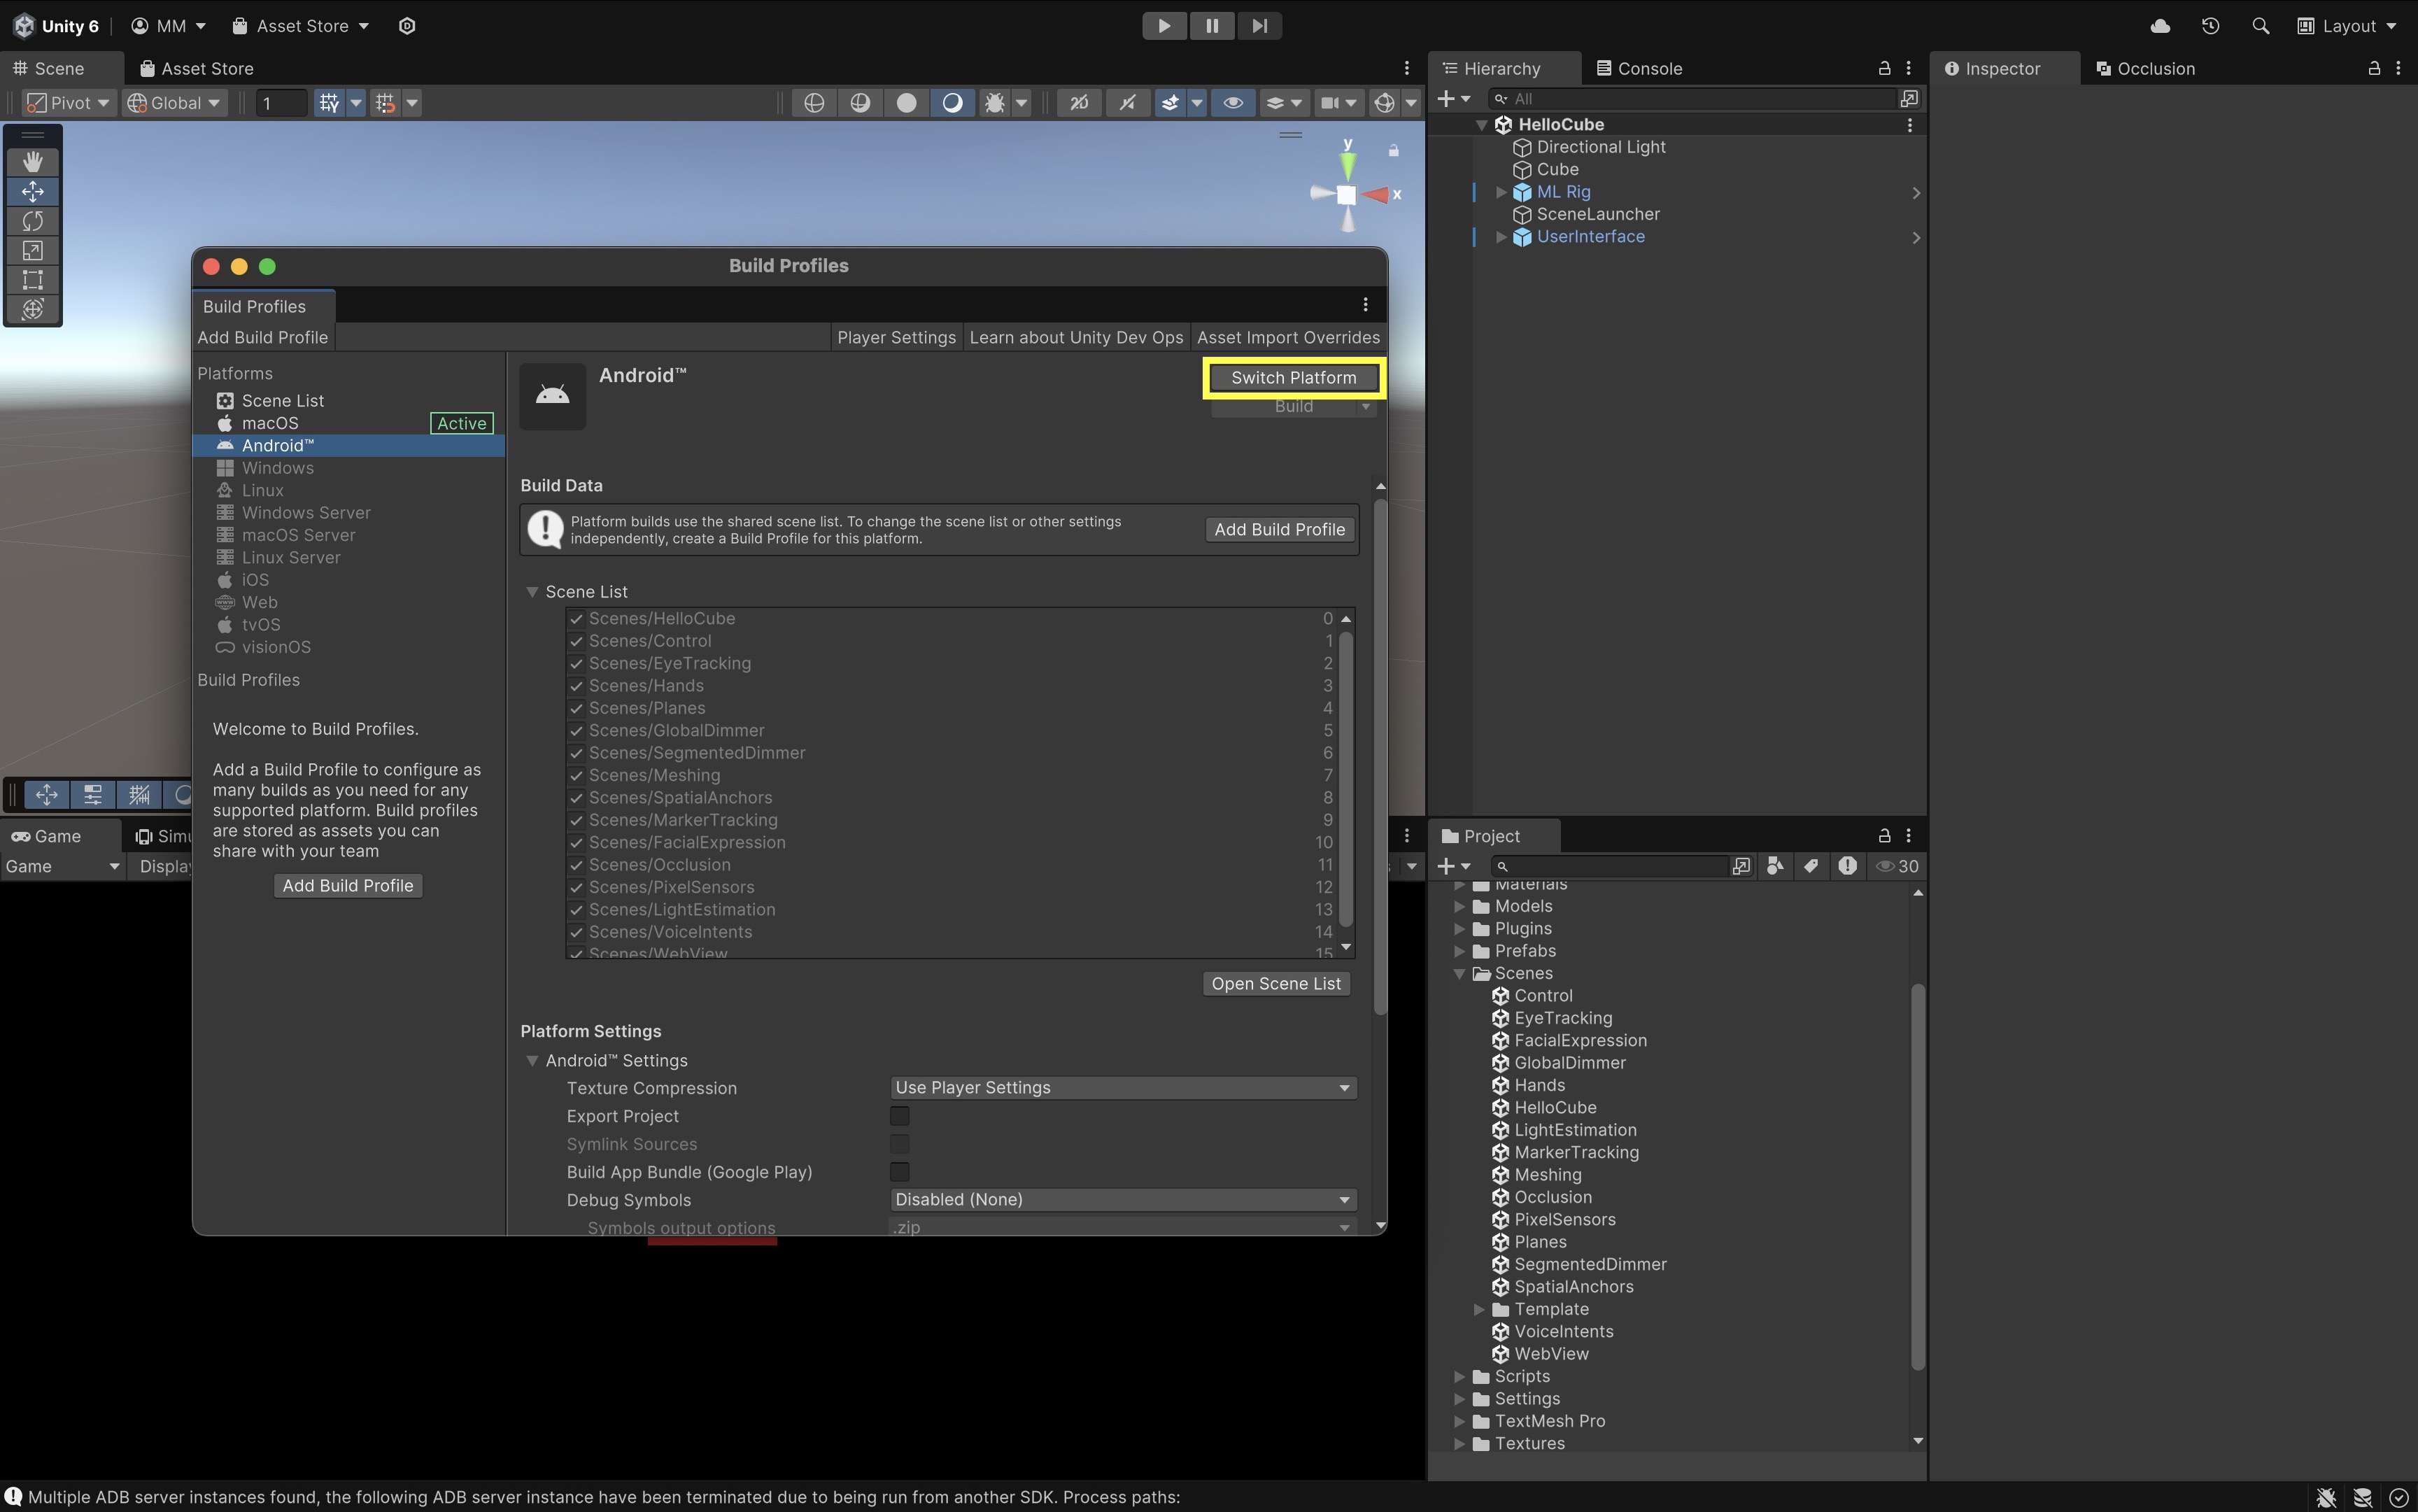The width and height of the screenshot is (2418, 1512).
Task: Open Undo History clock icon
Action: (x=2210, y=26)
